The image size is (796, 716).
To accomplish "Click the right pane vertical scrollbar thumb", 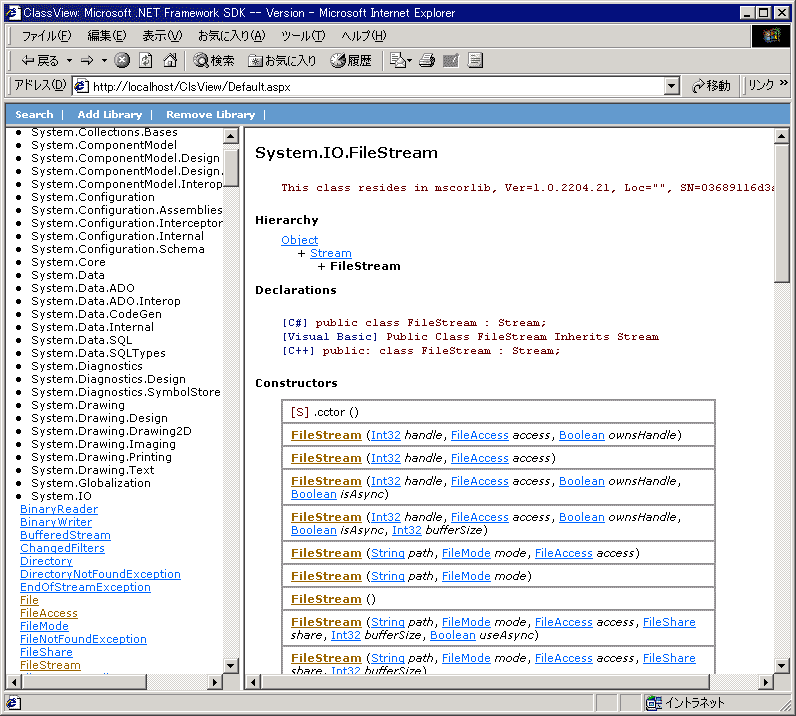I will pos(781,213).
